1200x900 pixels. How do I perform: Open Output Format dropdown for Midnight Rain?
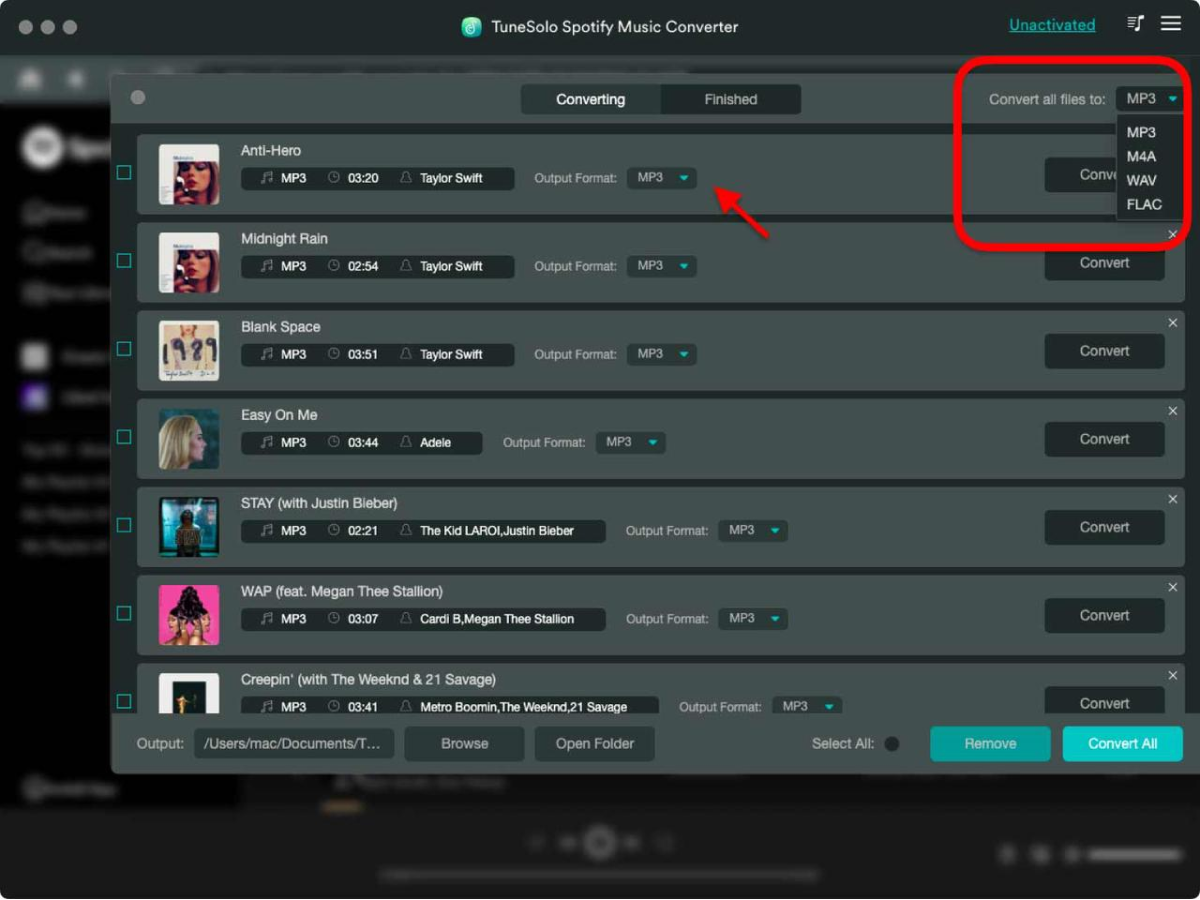662,266
